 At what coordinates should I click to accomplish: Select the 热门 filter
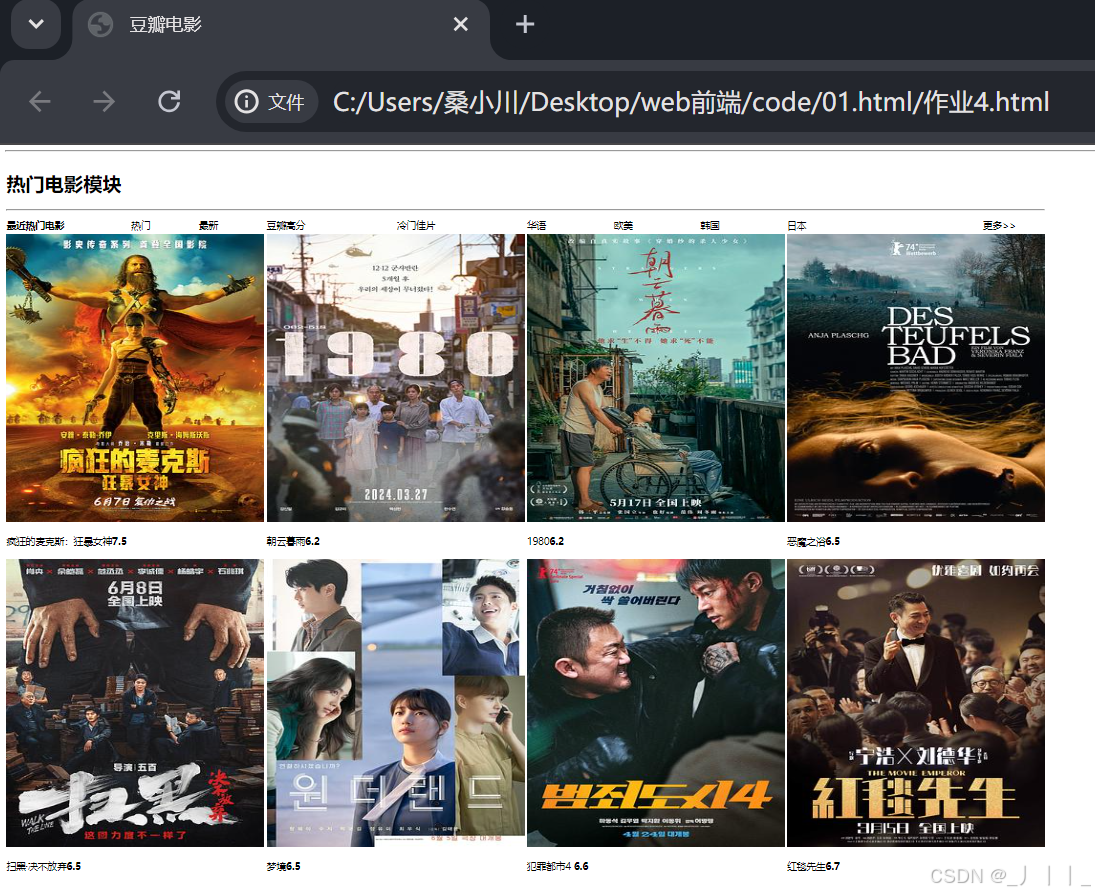click(140, 226)
